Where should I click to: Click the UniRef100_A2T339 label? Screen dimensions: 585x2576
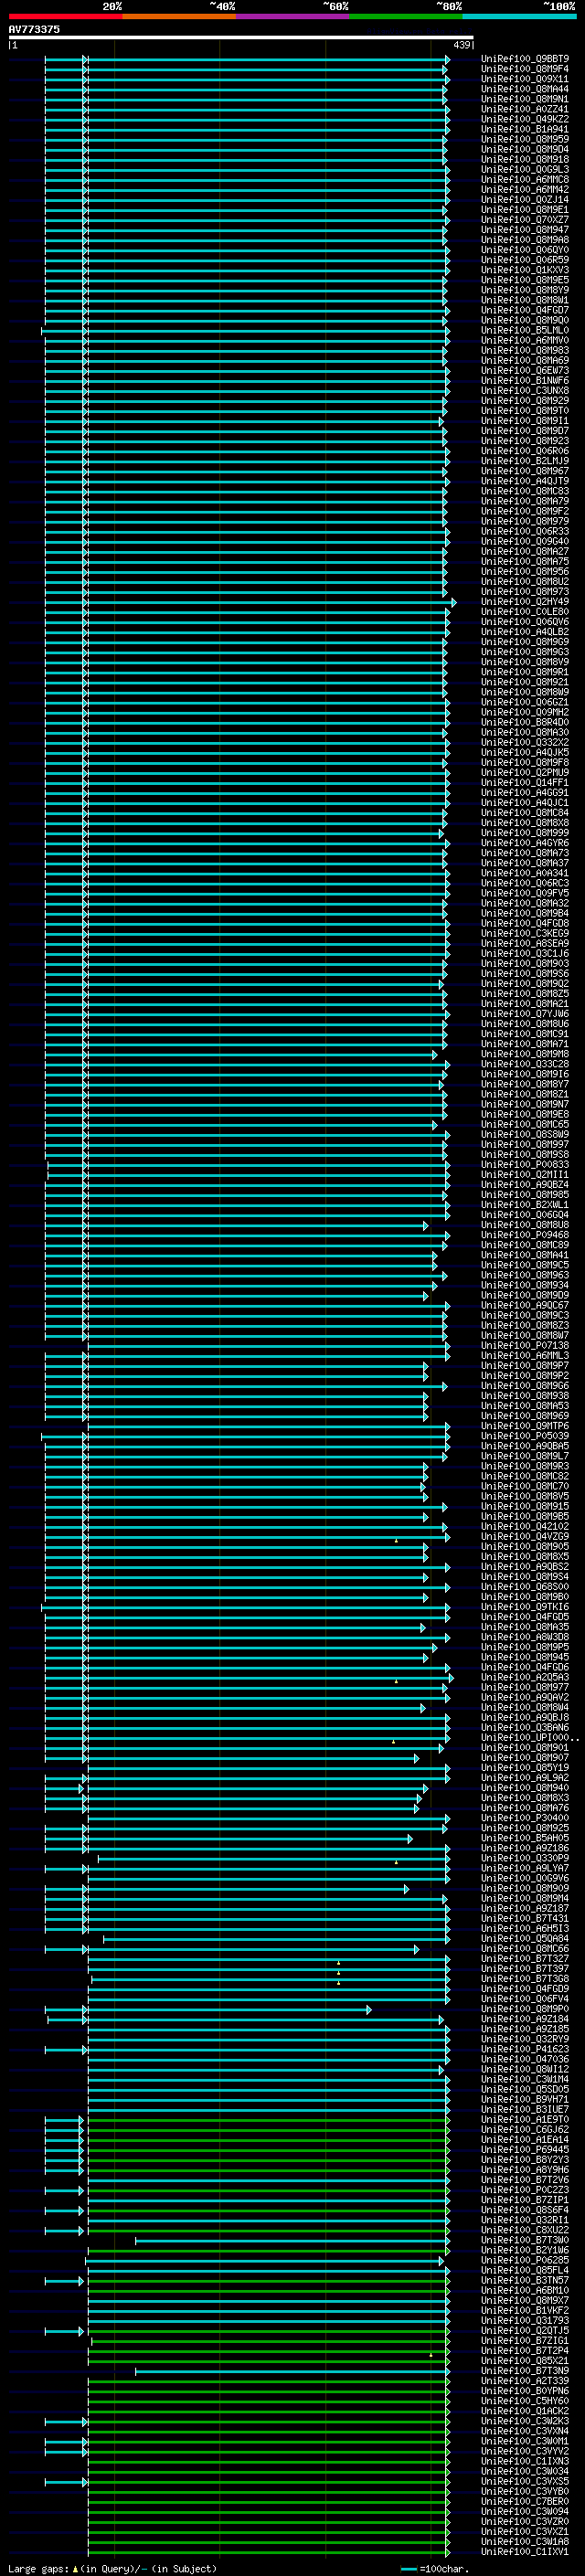[525, 2381]
